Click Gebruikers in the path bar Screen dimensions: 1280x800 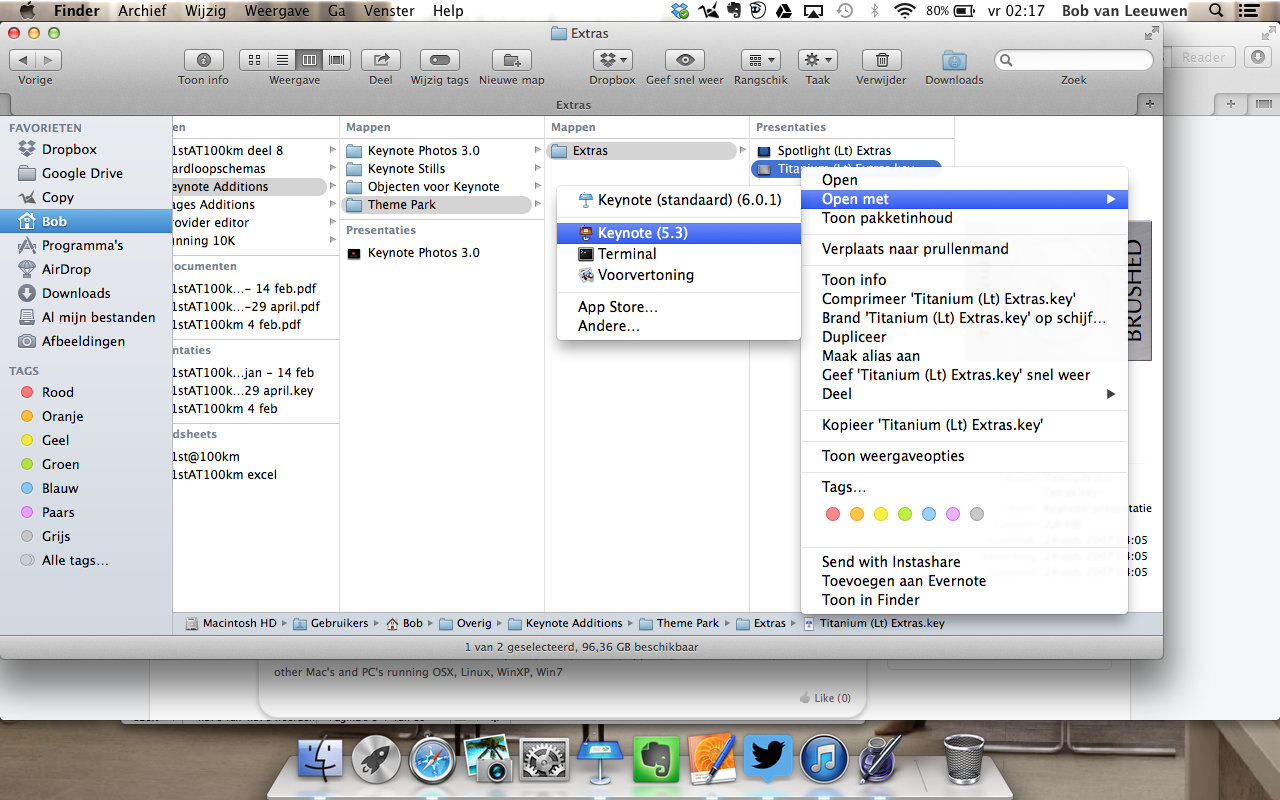(332, 623)
